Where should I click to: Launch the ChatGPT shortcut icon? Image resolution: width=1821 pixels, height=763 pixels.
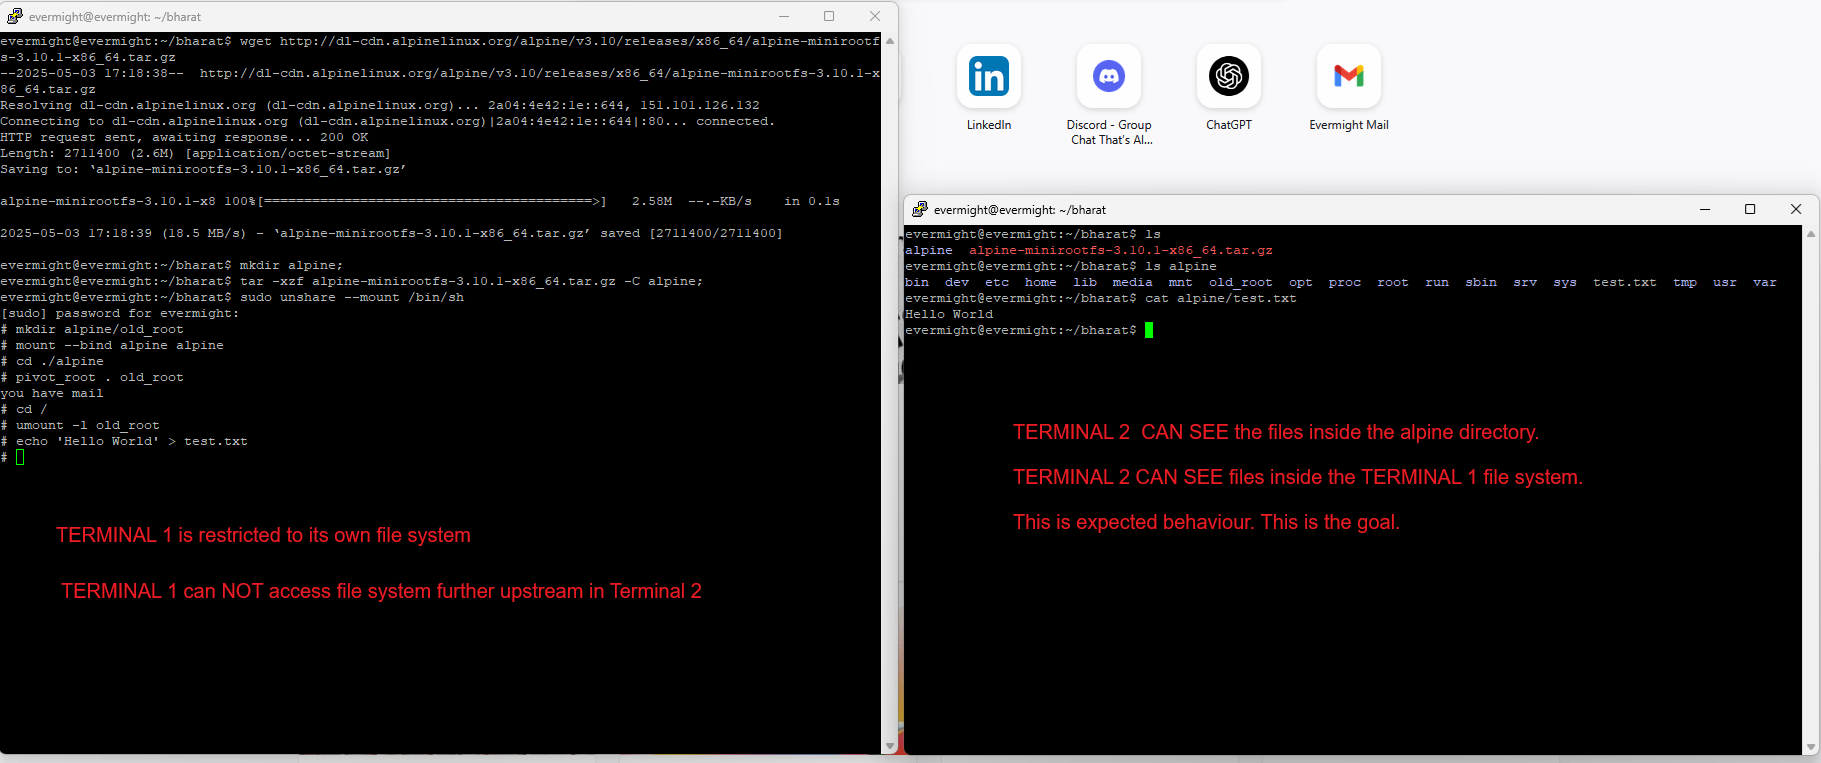click(1228, 77)
